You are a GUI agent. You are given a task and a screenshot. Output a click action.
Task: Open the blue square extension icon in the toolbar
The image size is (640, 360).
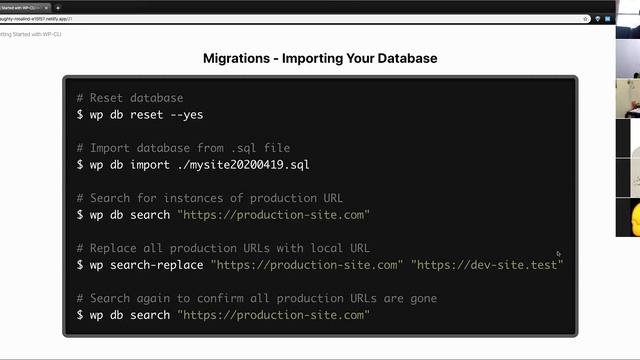(x=607, y=19)
